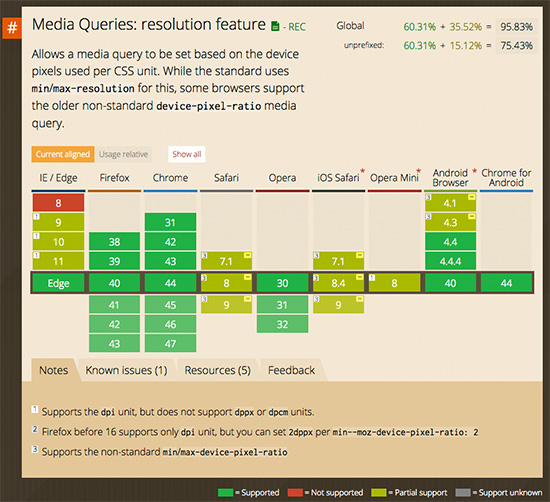Click the Opera 32 cell

click(282, 324)
